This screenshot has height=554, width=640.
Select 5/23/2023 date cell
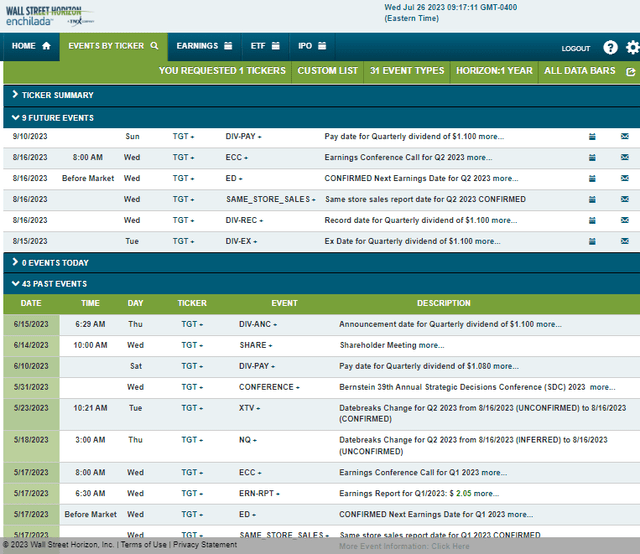(31, 414)
